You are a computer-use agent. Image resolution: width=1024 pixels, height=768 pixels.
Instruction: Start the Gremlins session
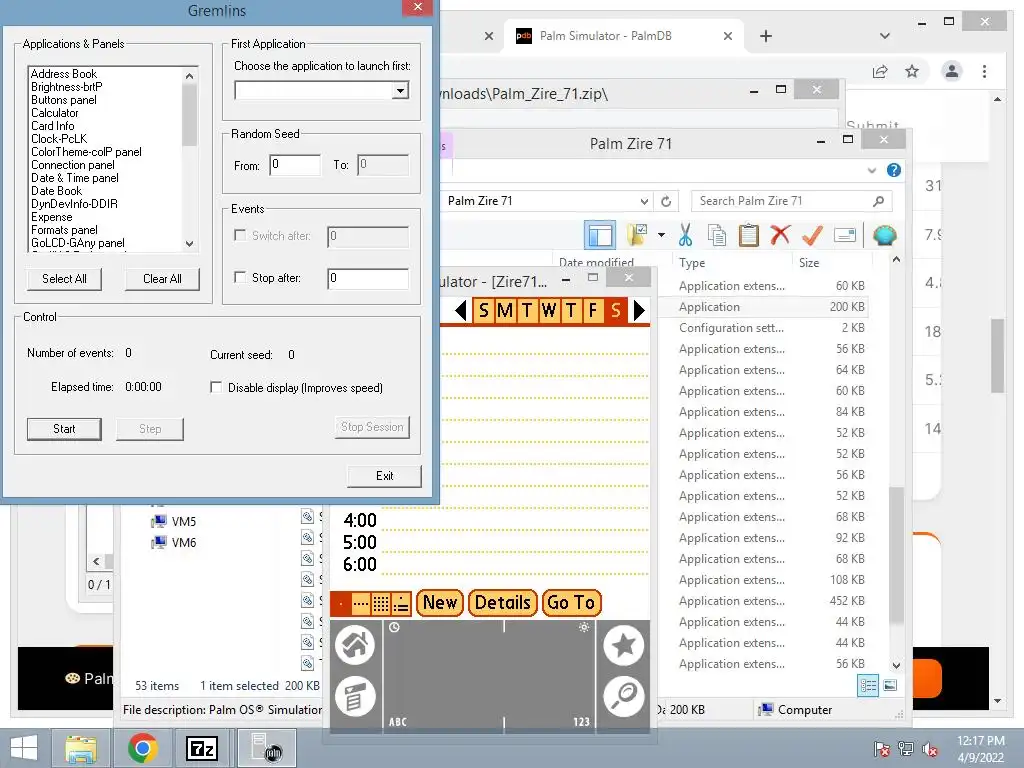pyautogui.click(x=64, y=429)
